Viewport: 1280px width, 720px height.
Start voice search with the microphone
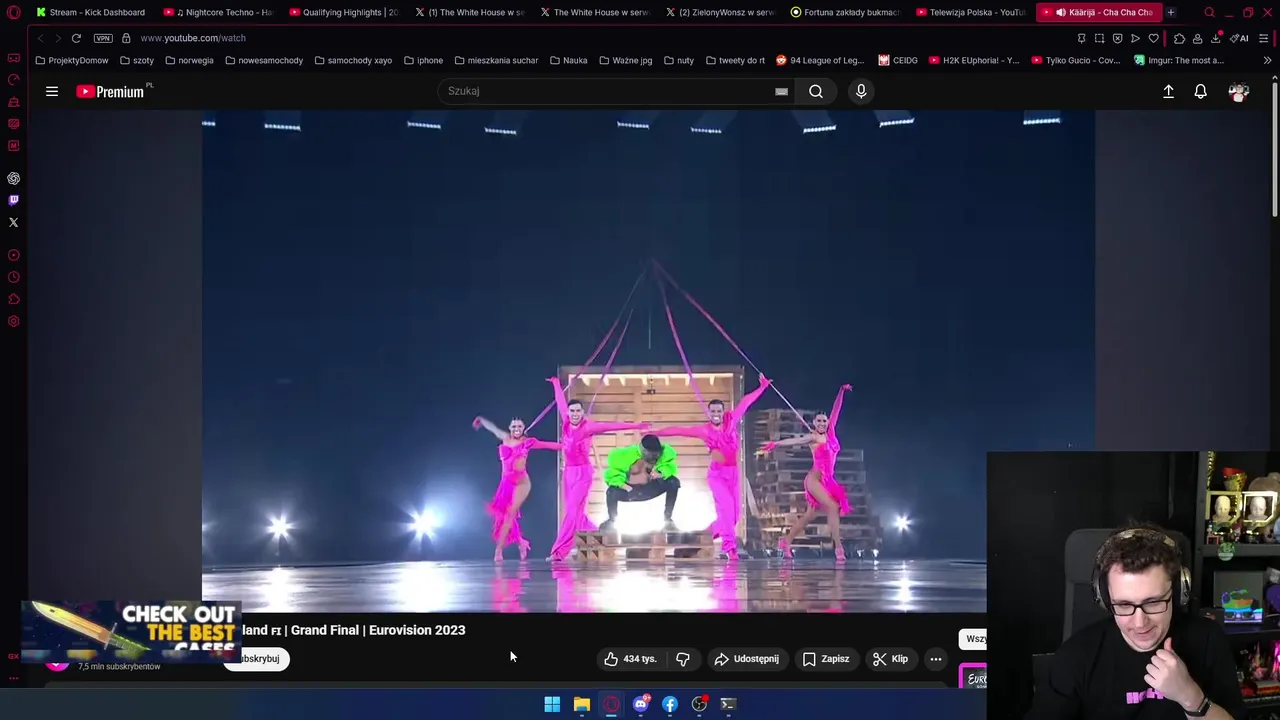[861, 91]
